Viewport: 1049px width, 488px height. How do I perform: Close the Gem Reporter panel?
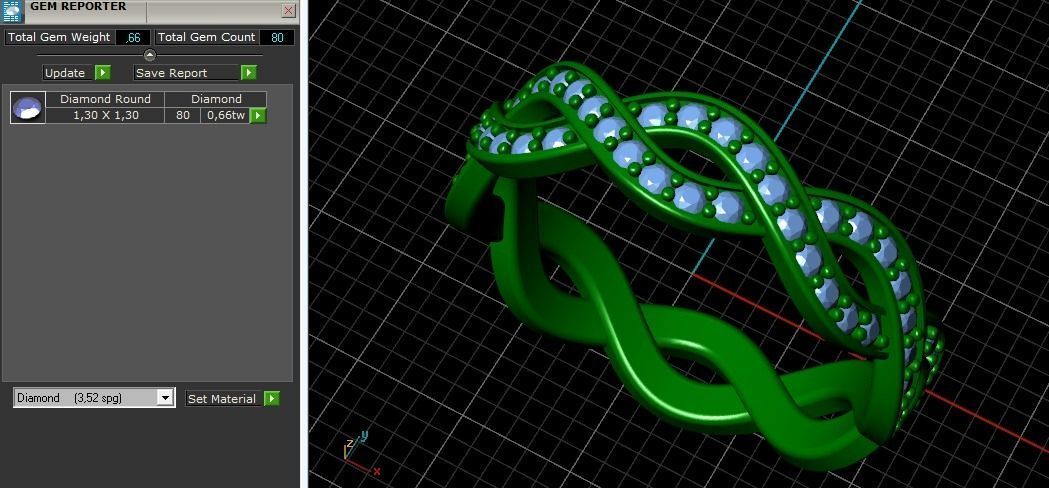(288, 10)
